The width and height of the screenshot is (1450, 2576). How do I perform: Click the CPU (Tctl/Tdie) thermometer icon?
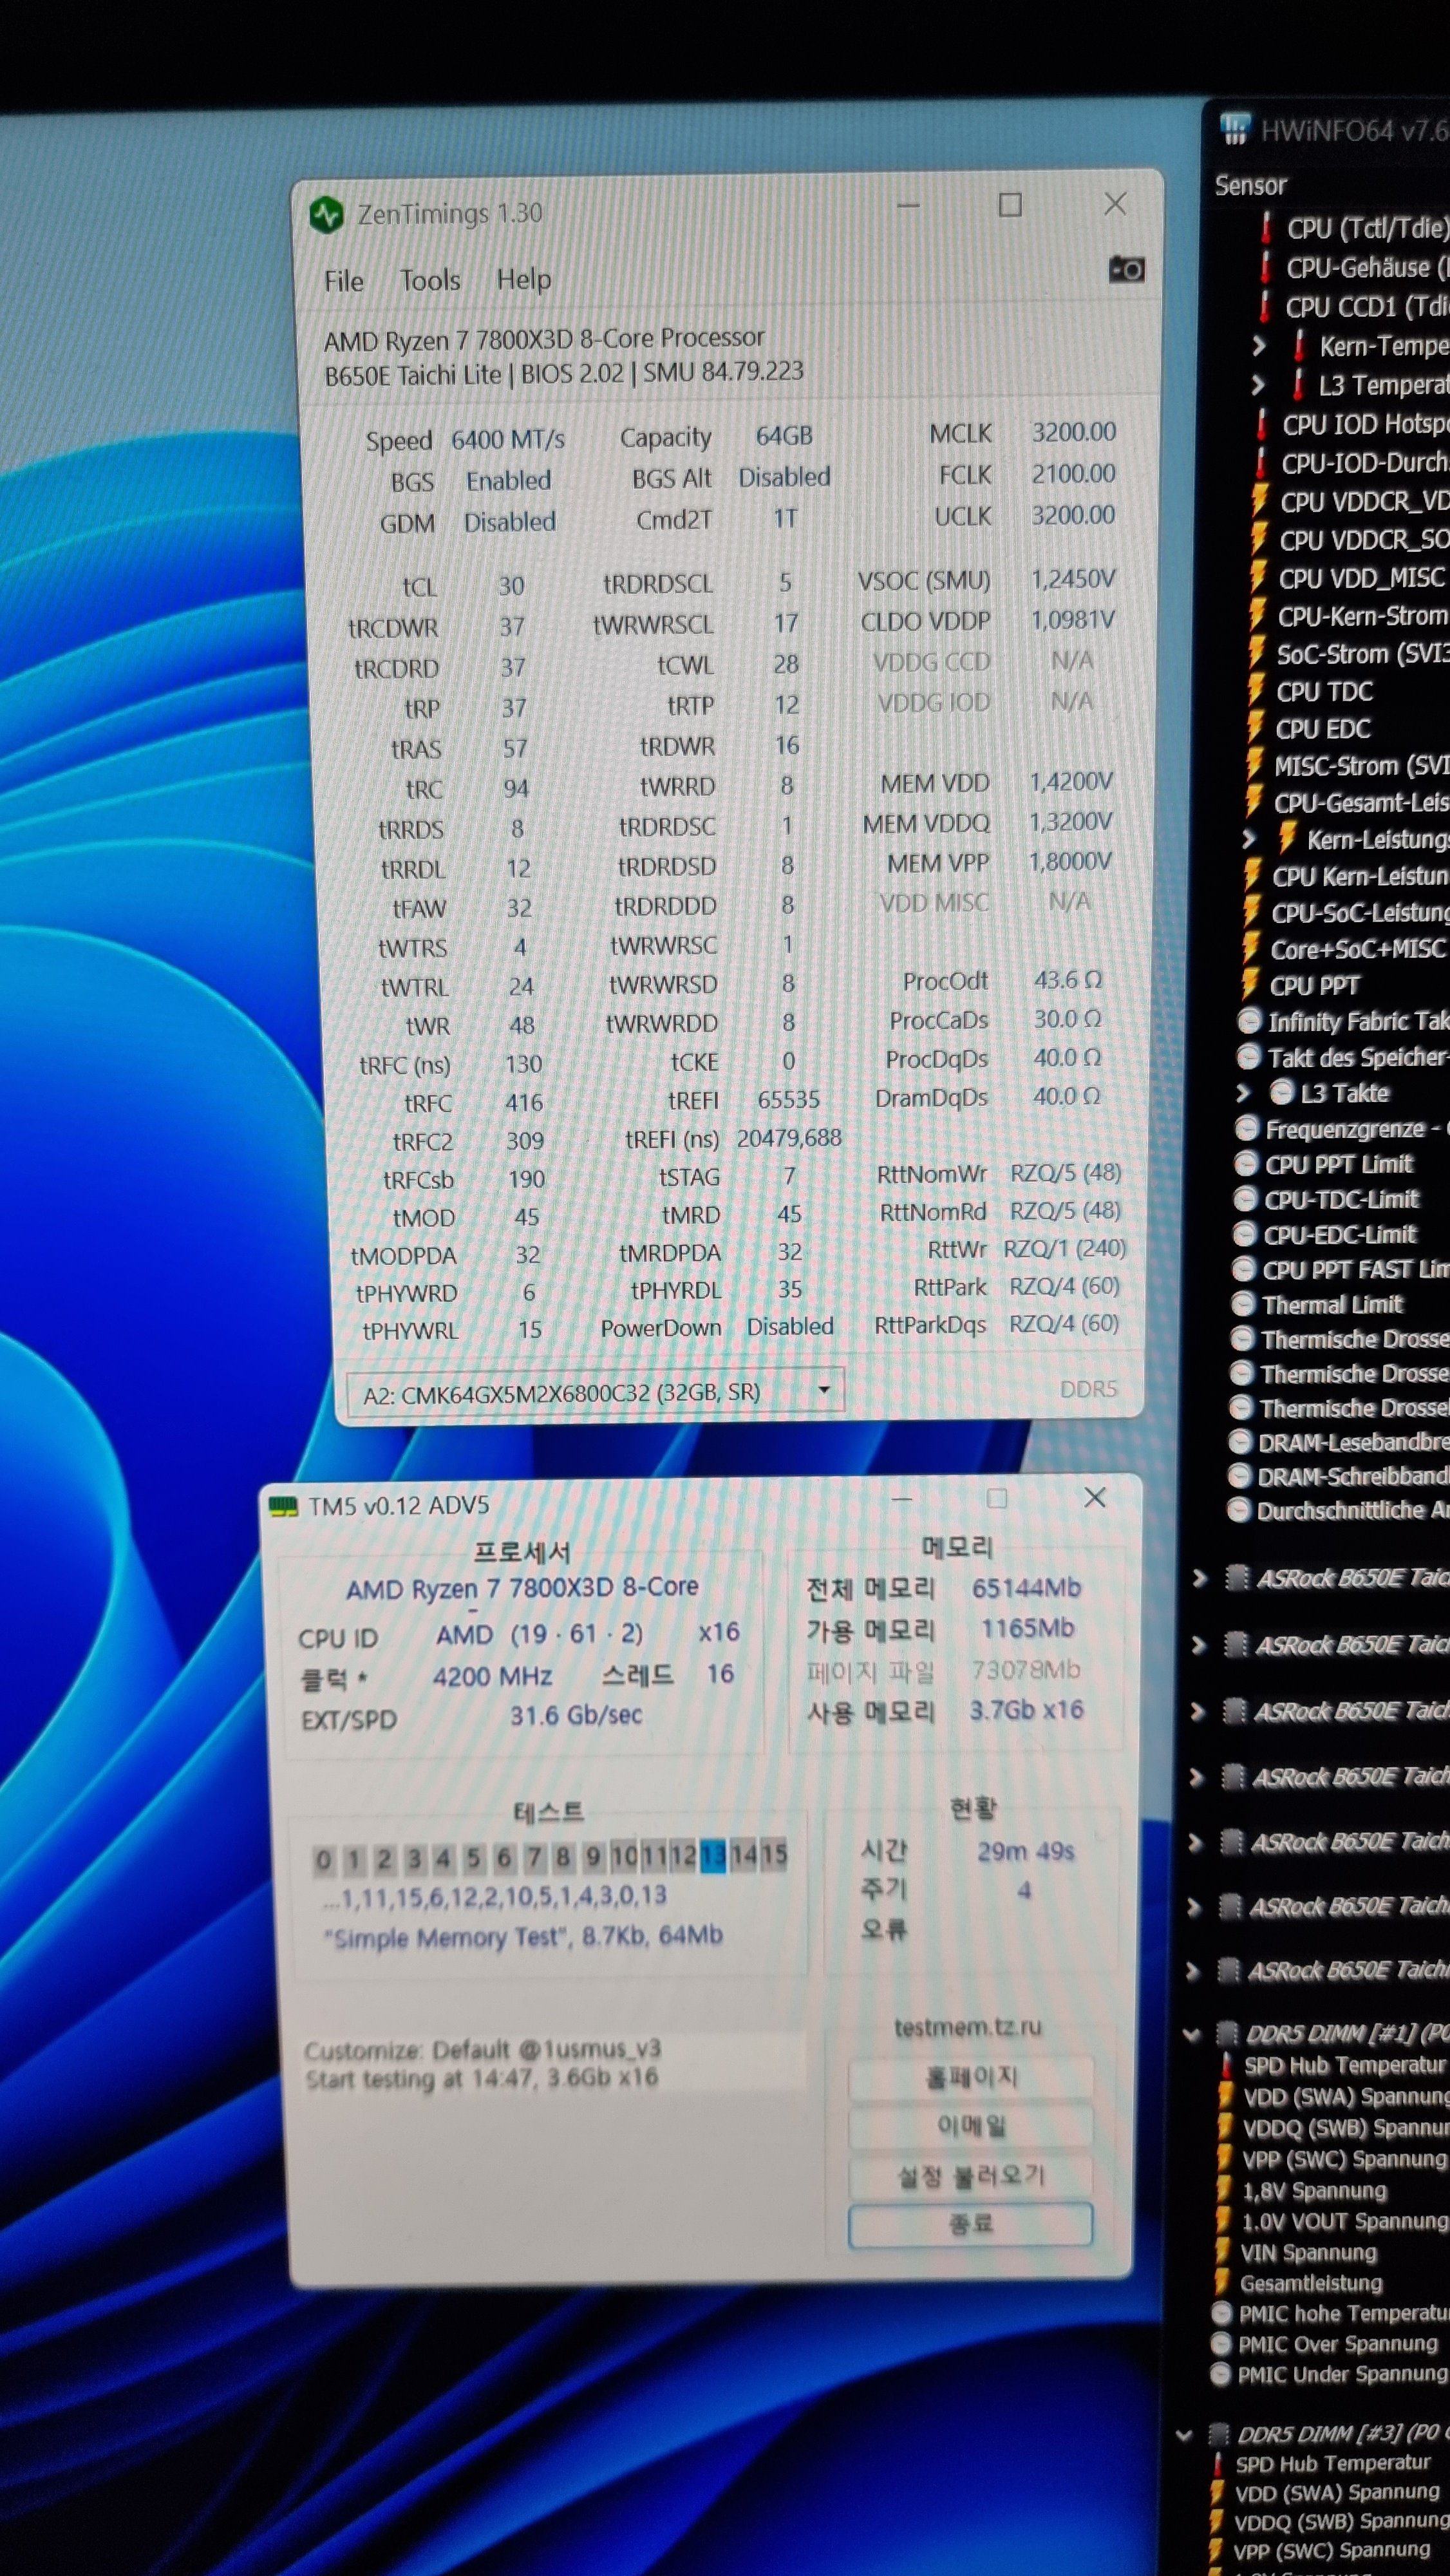pyautogui.click(x=1266, y=228)
